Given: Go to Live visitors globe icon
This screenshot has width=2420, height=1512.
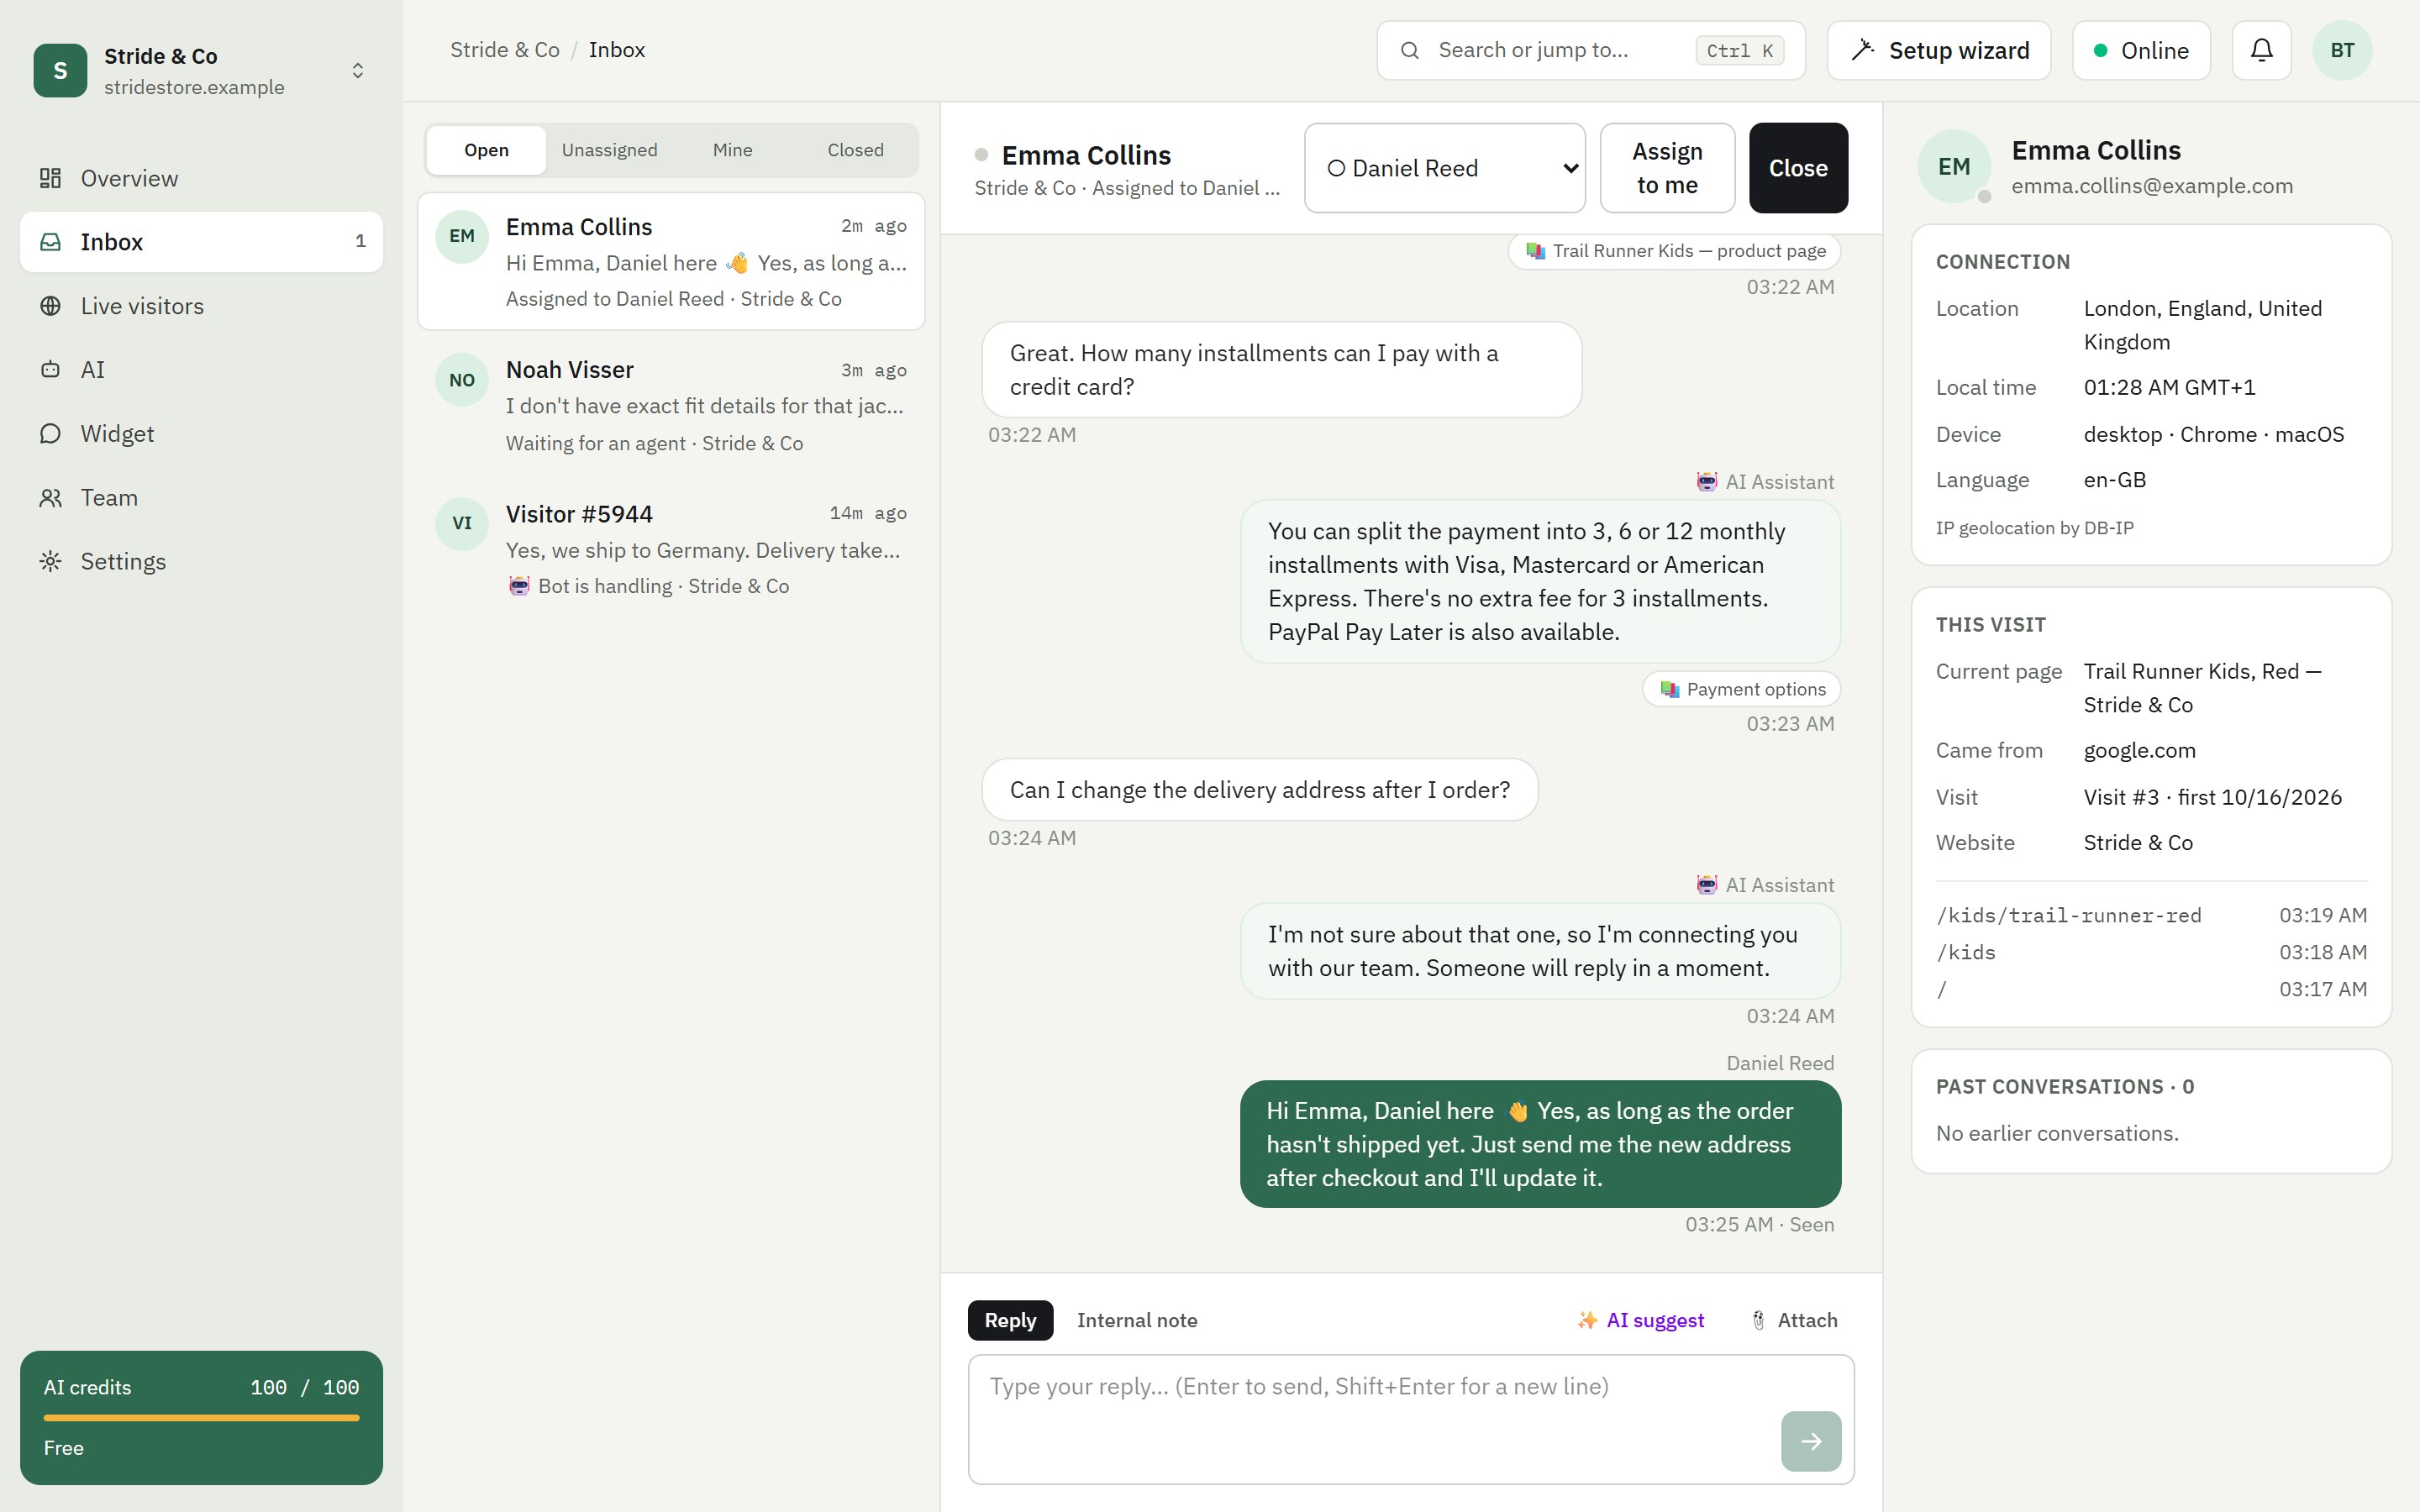Looking at the screenshot, I should [51, 306].
